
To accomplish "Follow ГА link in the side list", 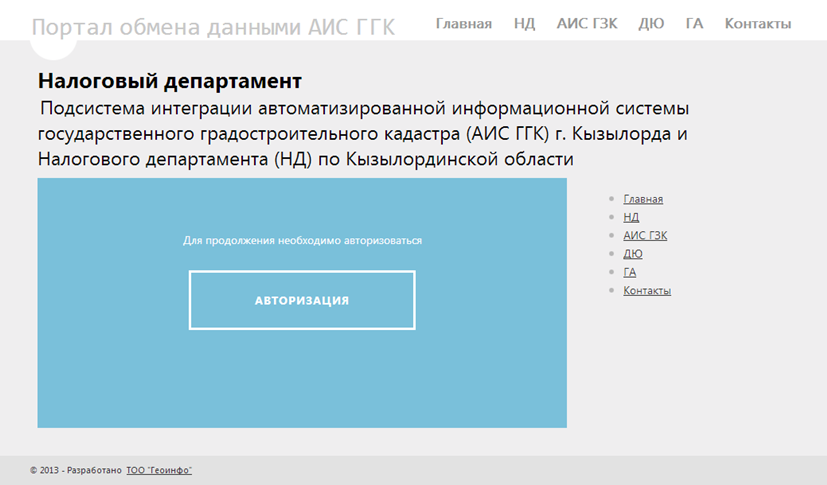I will (629, 272).
